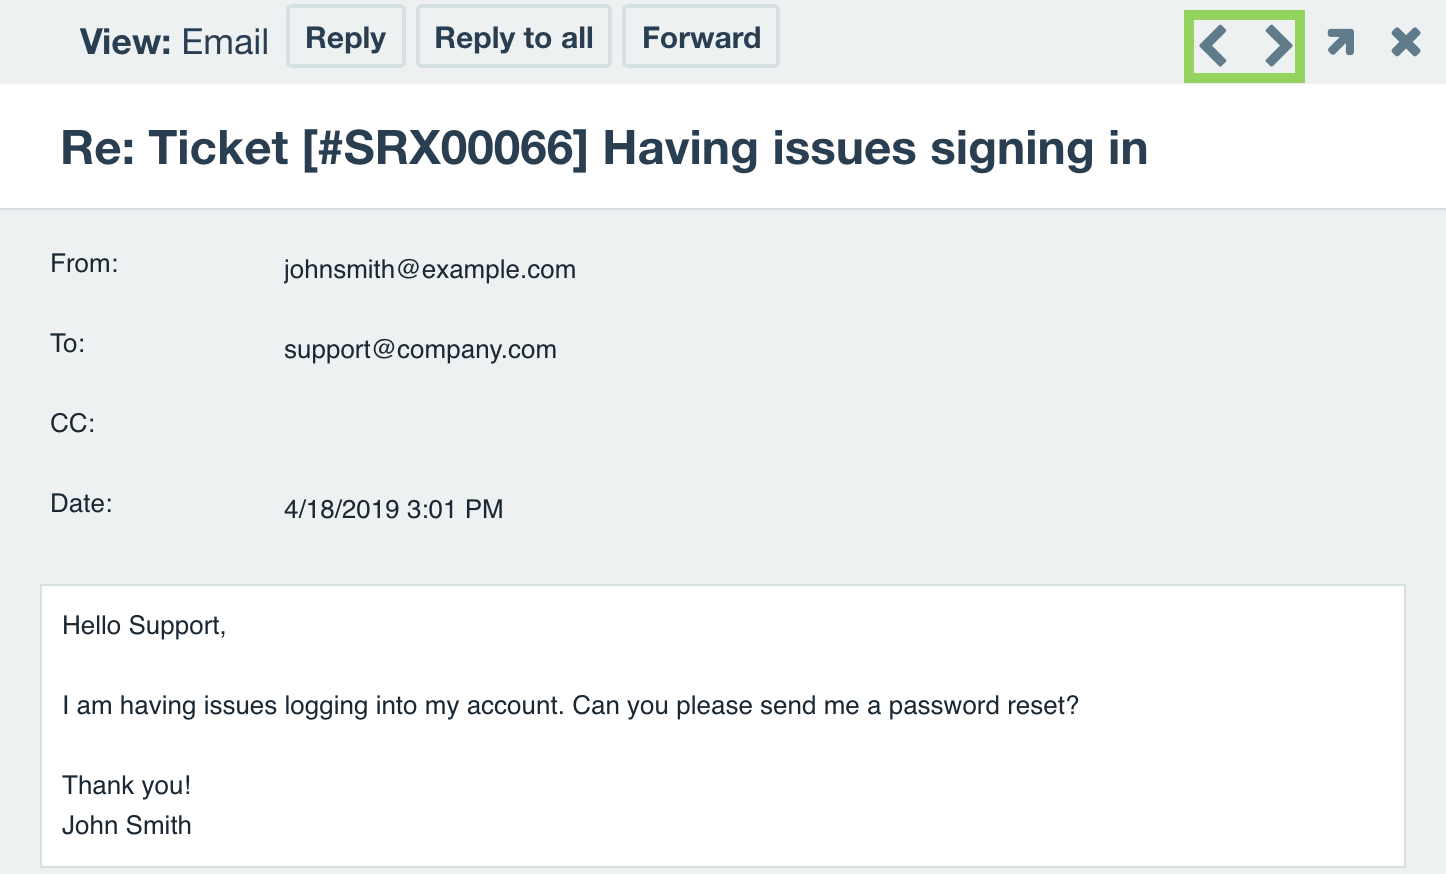Click the password reset request sentence
The height and width of the screenshot is (874, 1446).
(570, 705)
